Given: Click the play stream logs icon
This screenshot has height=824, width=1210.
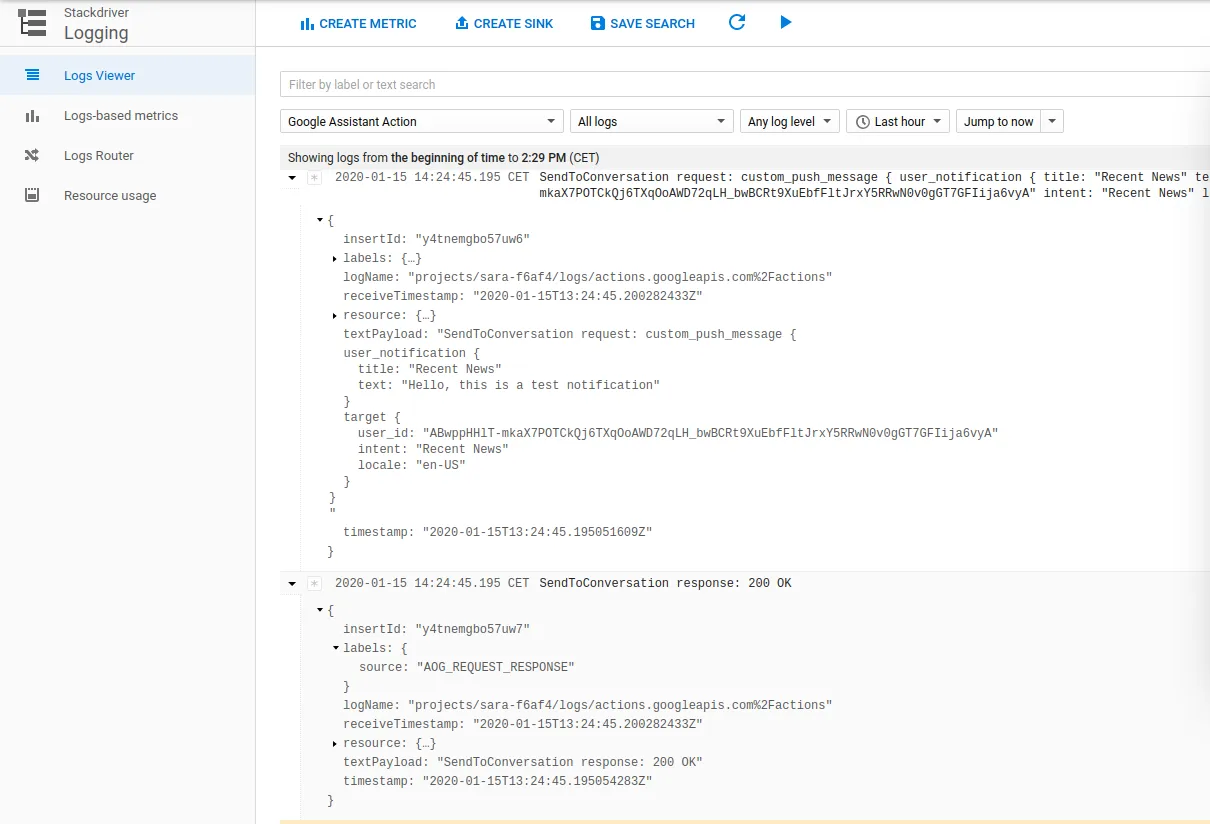Looking at the screenshot, I should 786,22.
